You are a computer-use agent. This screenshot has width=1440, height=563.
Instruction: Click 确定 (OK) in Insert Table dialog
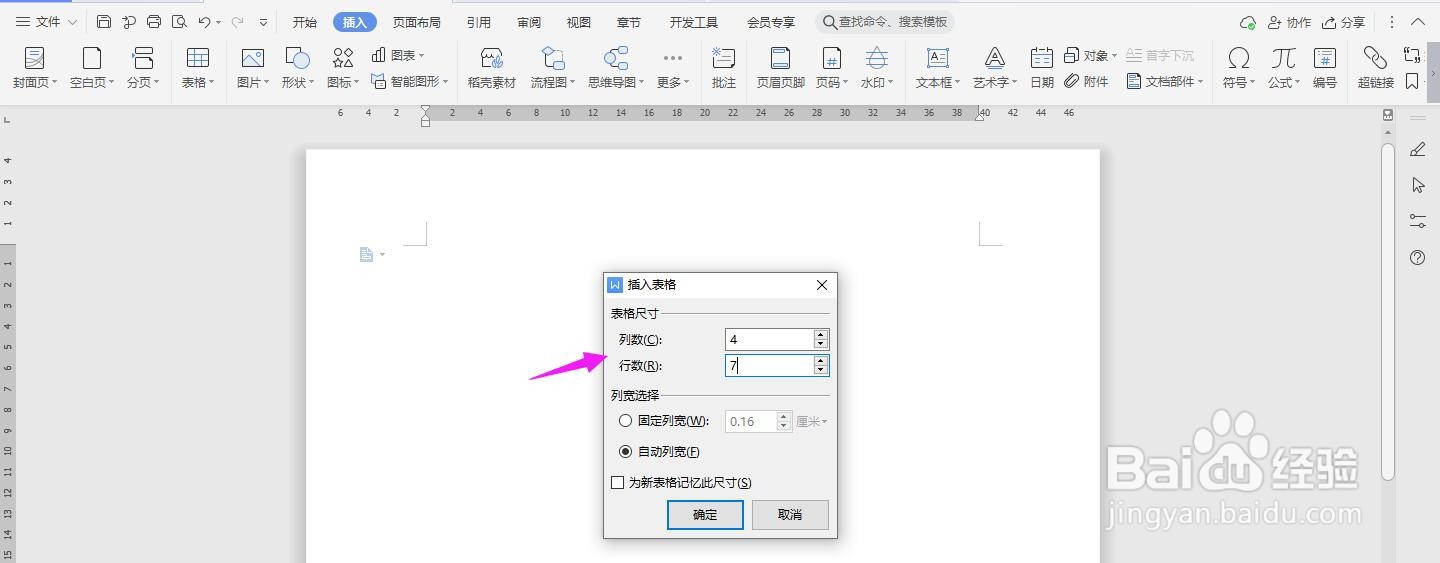point(705,514)
